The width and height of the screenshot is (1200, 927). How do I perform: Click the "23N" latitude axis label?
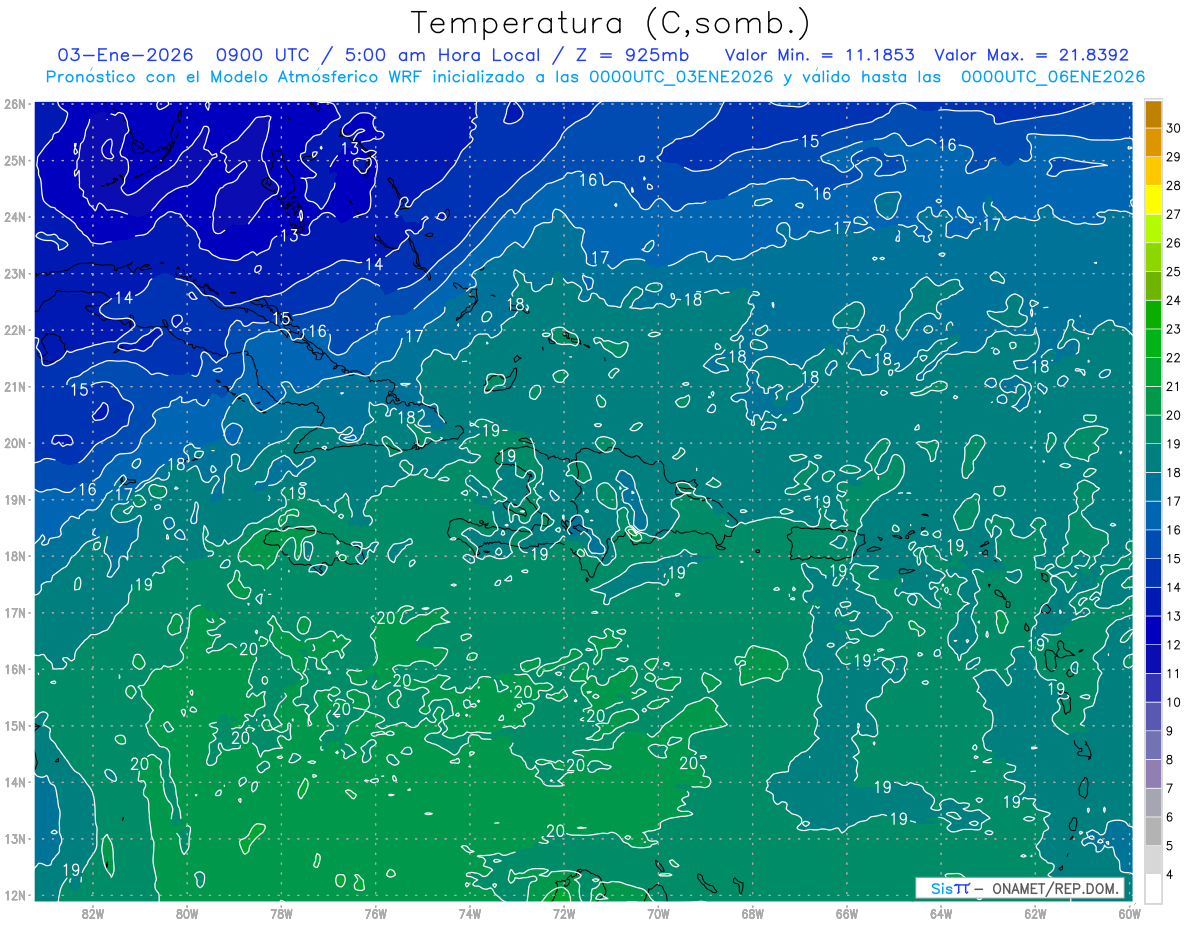pyautogui.click(x=14, y=273)
